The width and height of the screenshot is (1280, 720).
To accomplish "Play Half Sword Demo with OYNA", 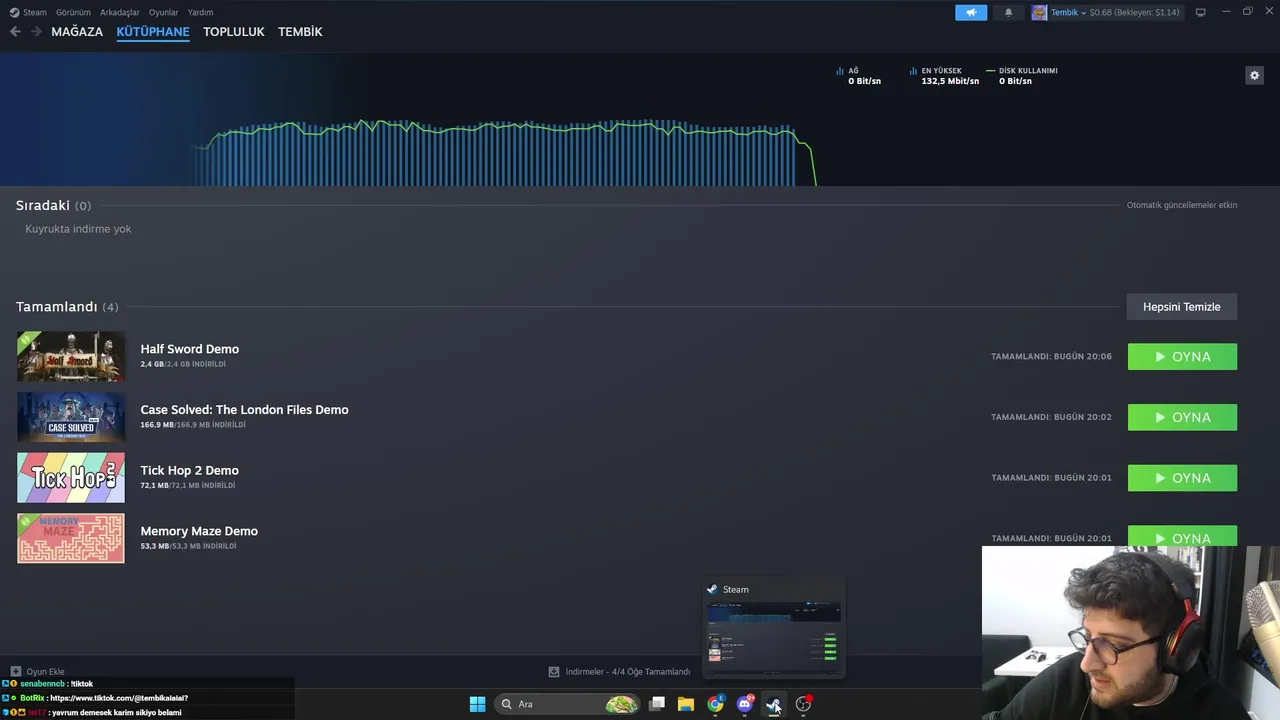I will click(x=1182, y=357).
